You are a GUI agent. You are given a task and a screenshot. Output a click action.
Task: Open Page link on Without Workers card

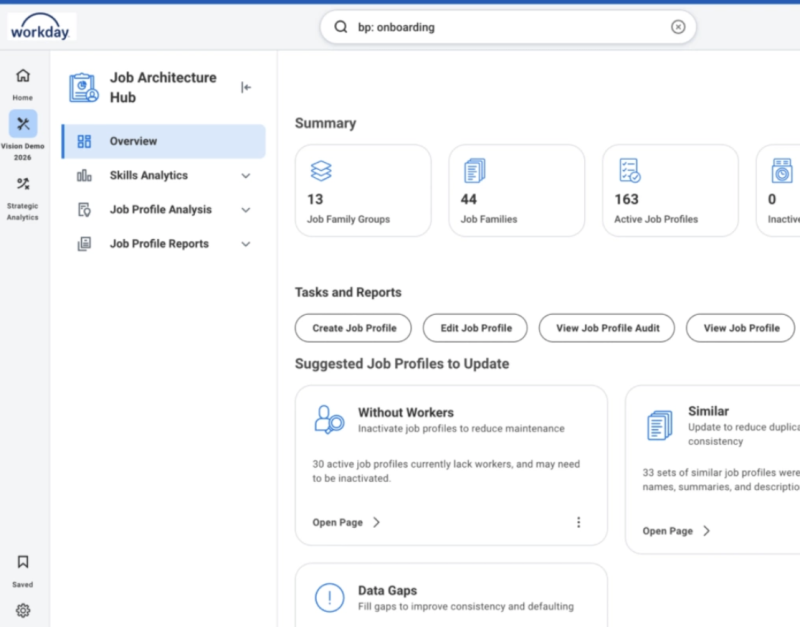click(x=337, y=522)
